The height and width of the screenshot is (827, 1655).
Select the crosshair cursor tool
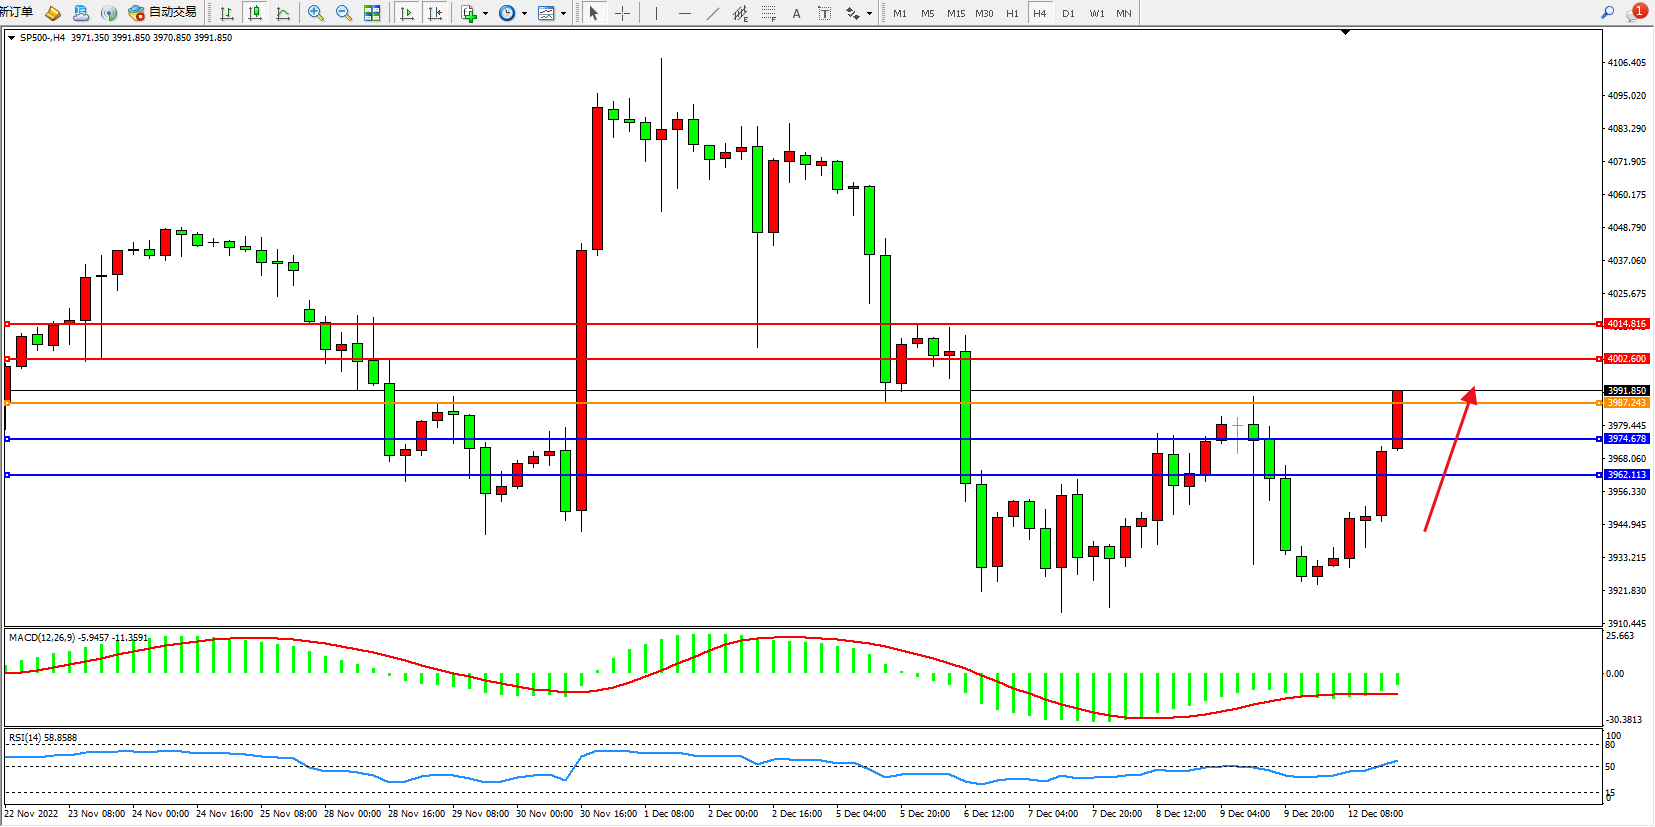(622, 13)
